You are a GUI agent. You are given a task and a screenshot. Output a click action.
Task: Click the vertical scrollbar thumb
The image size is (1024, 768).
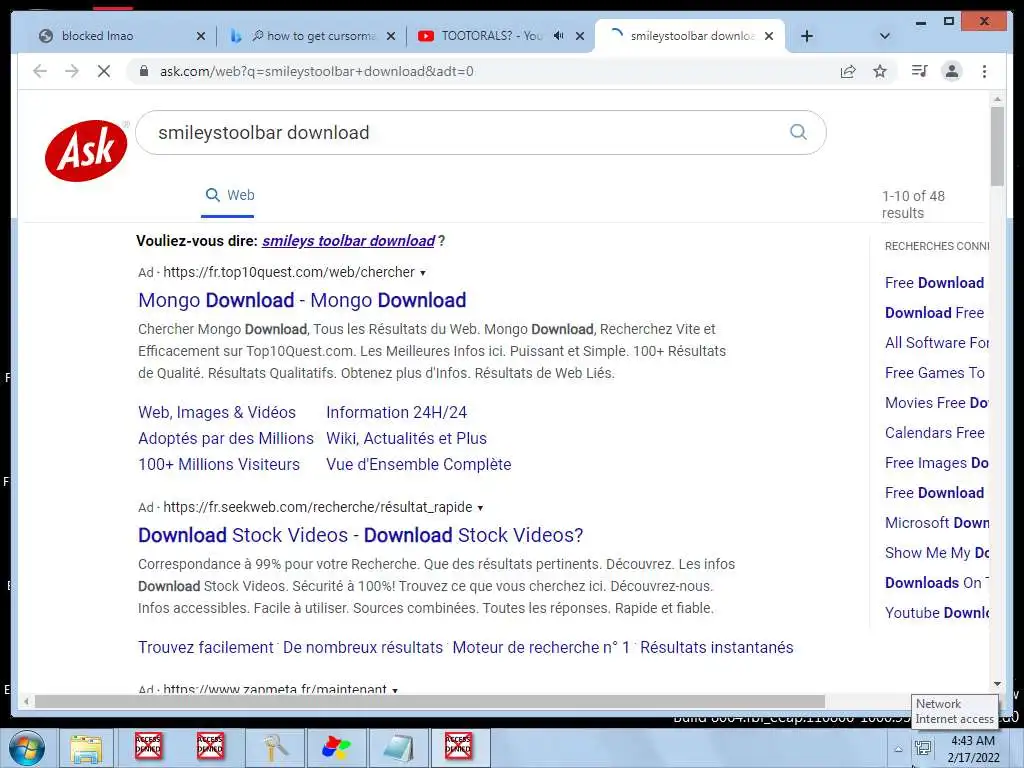coord(997,146)
